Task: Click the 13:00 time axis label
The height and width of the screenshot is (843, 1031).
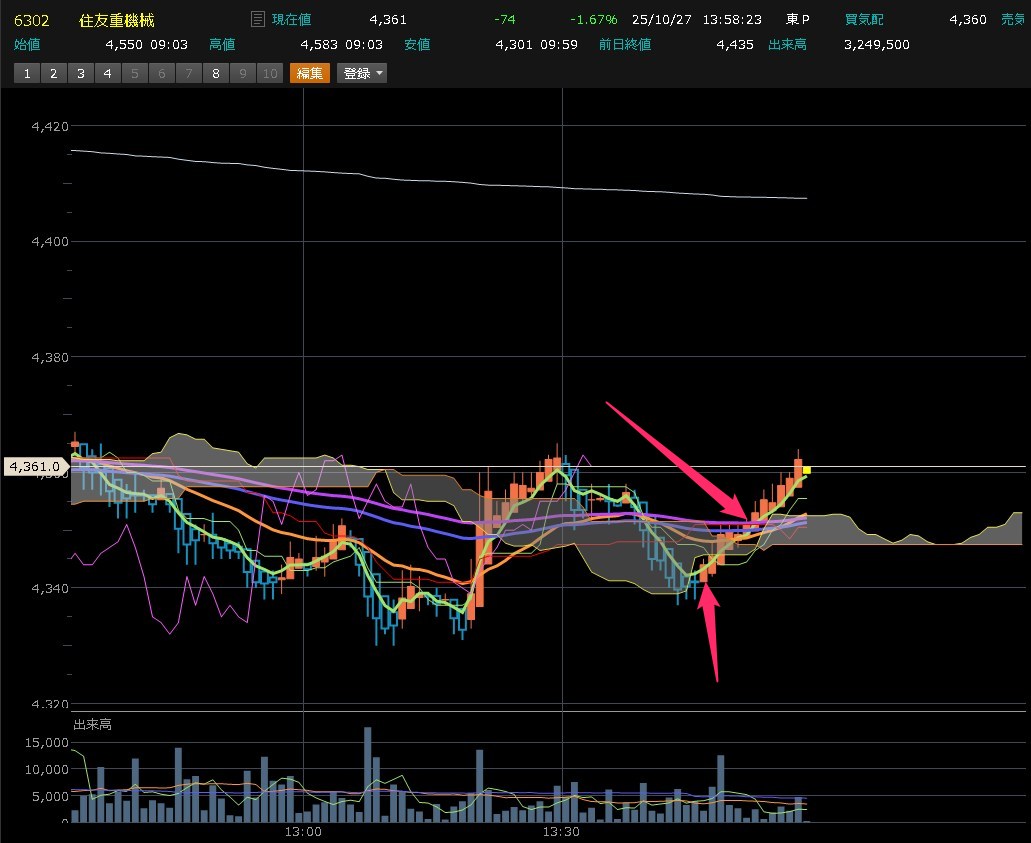Action: 302,832
